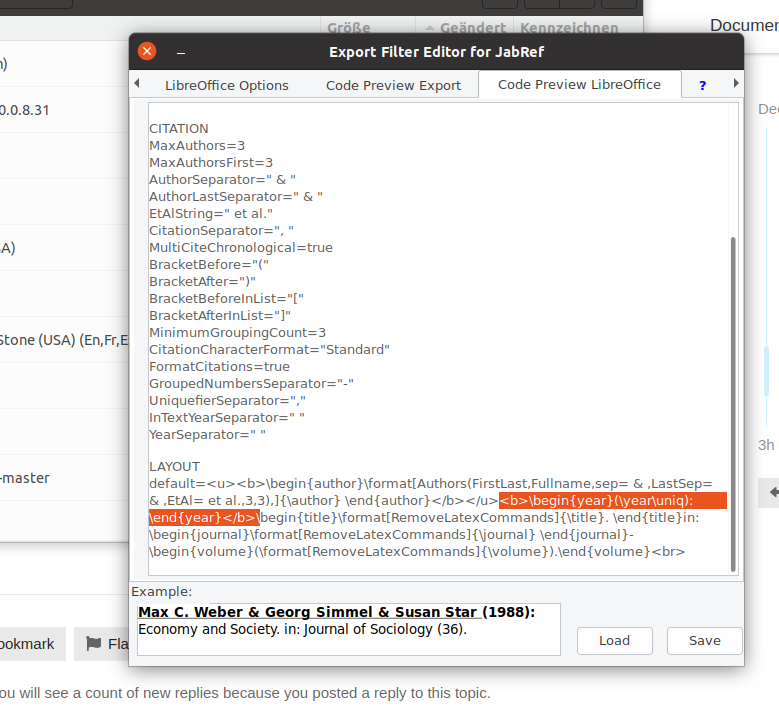779x708 pixels.
Task: Click the LAYOUT heading in code
Action: click(x=174, y=467)
